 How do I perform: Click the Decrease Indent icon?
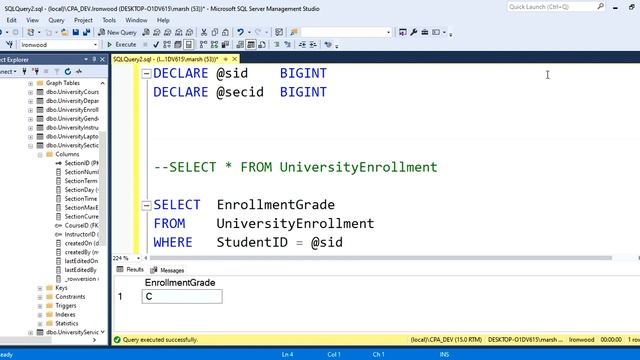302,44
